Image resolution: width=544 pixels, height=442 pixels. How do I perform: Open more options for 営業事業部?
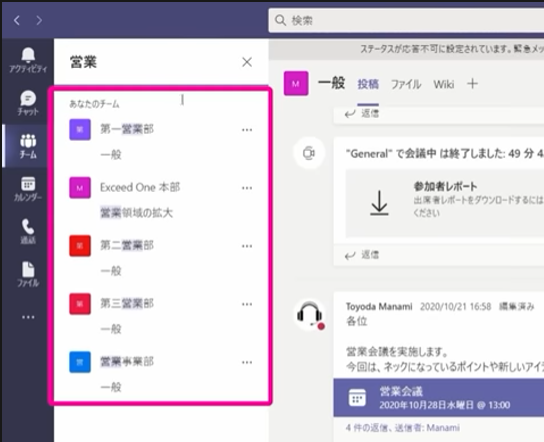[x=247, y=362]
